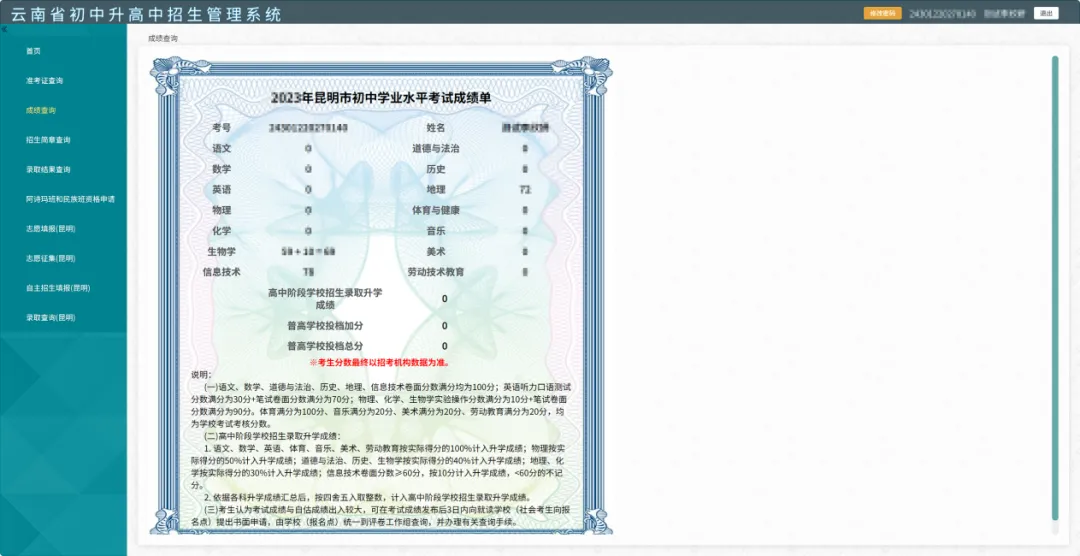Click the 劳动技术教育 subject label
The image size is (1080, 556).
[x=436, y=272]
